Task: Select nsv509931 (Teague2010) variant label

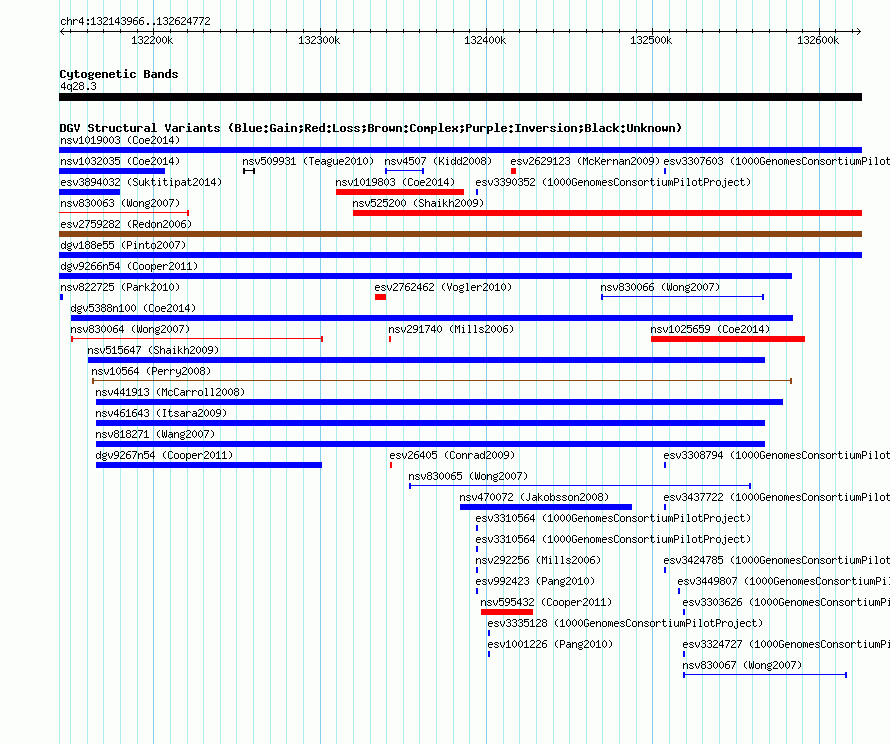Action: click(x=308, y=161)
